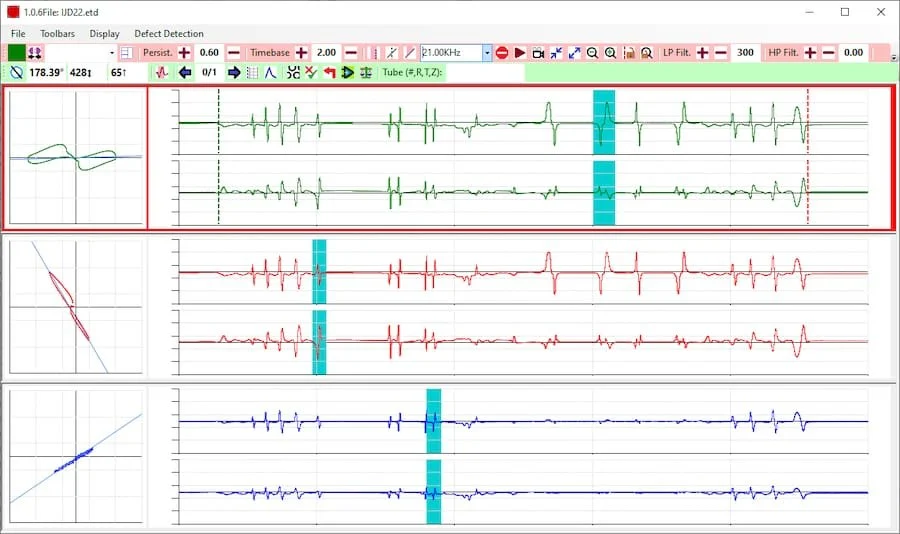The image size is (900, 534).
Task: Click the dashed diagonal line icon
Action: (x=392, y=53)
